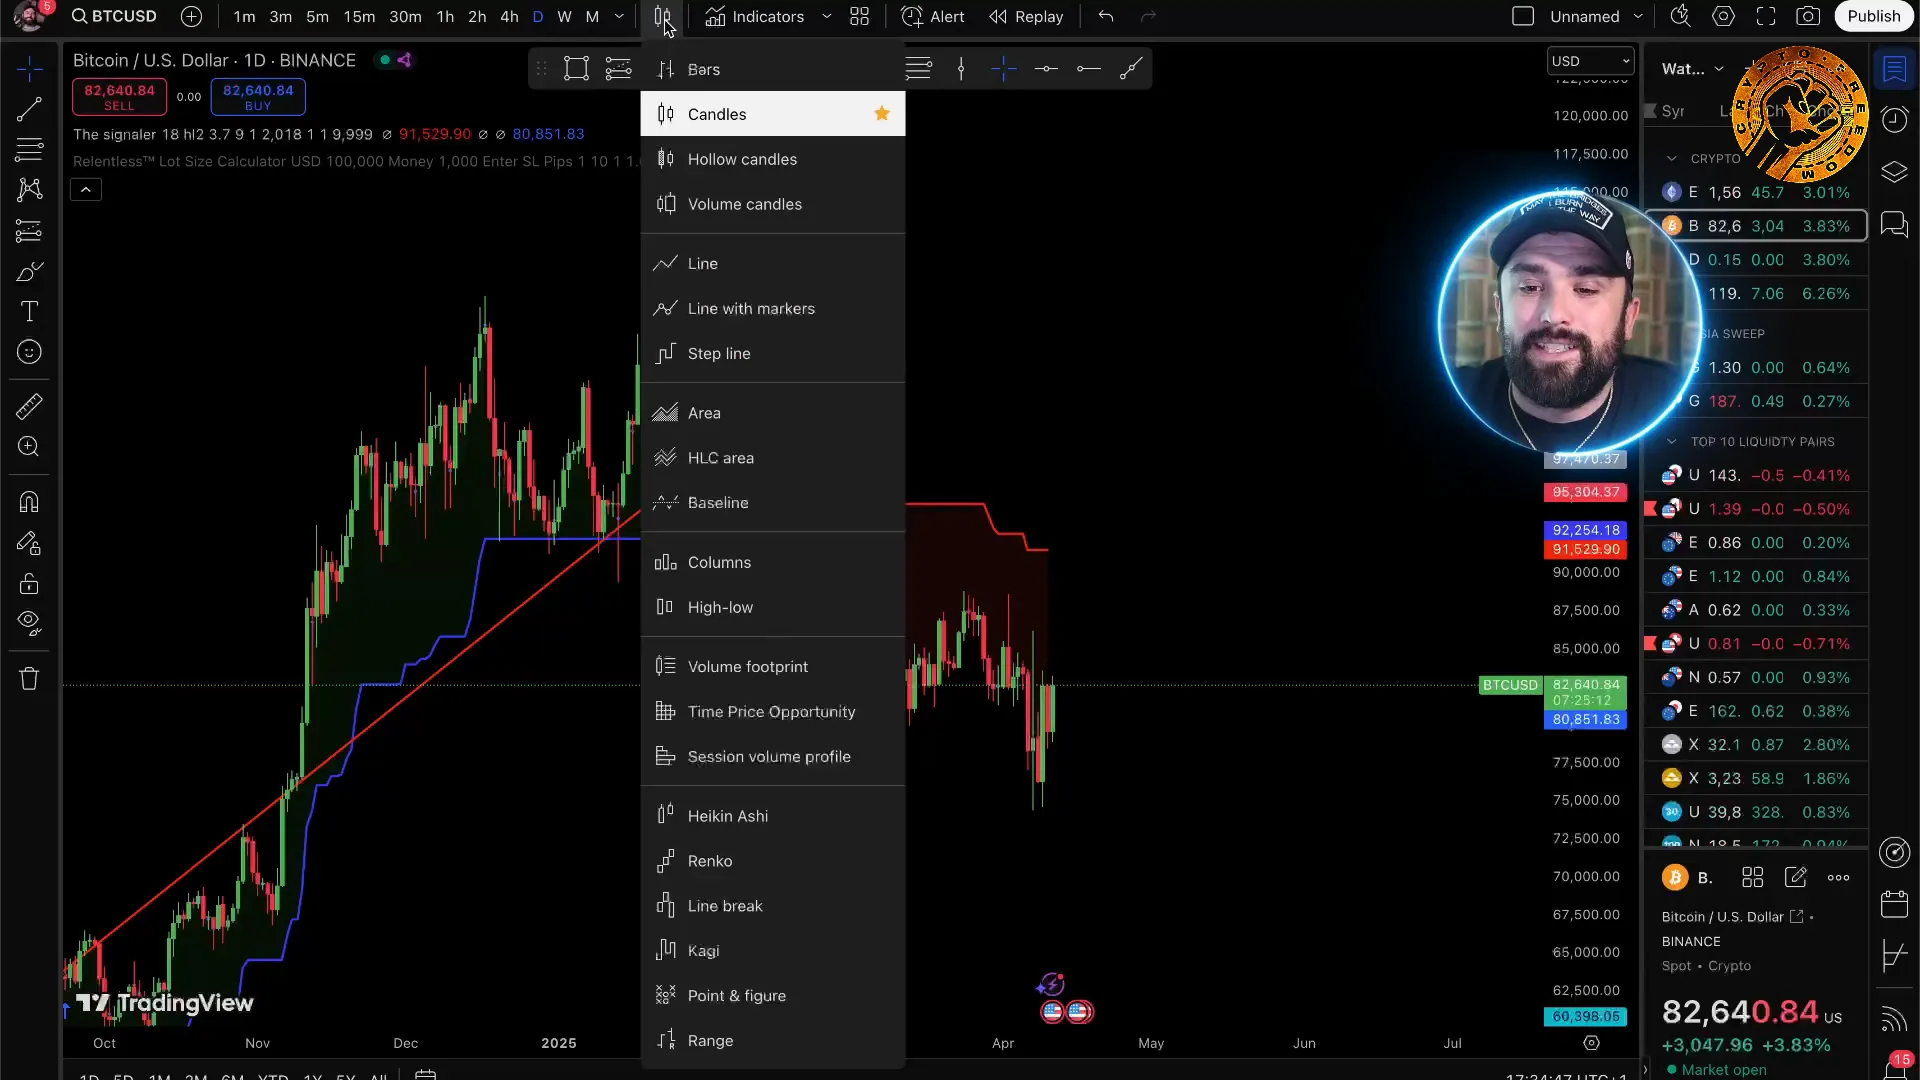Screen dimensions: 1920x1080
Task: Click the teal 60,398.05 price label
Action: click(x=1585, y=1016)
